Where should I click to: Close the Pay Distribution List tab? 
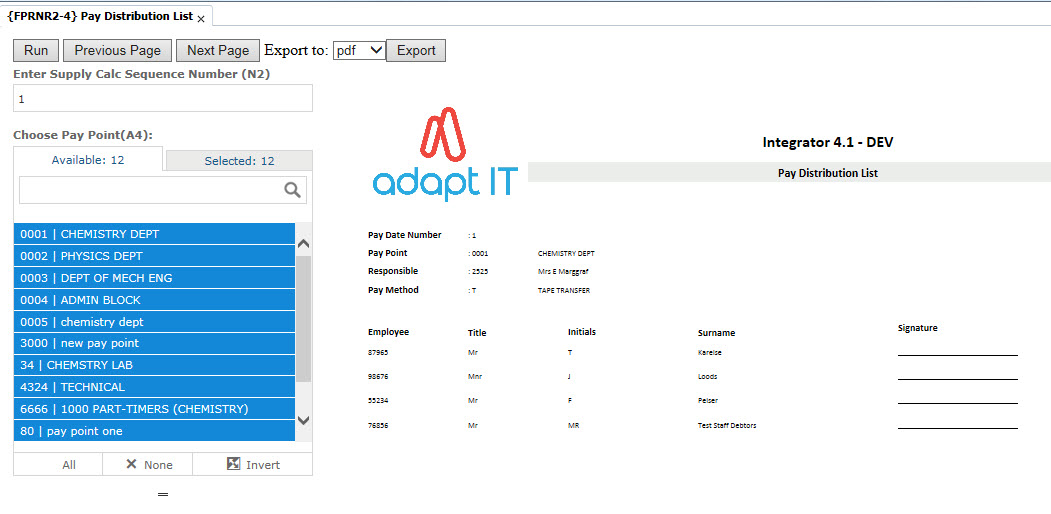point(201,18)
